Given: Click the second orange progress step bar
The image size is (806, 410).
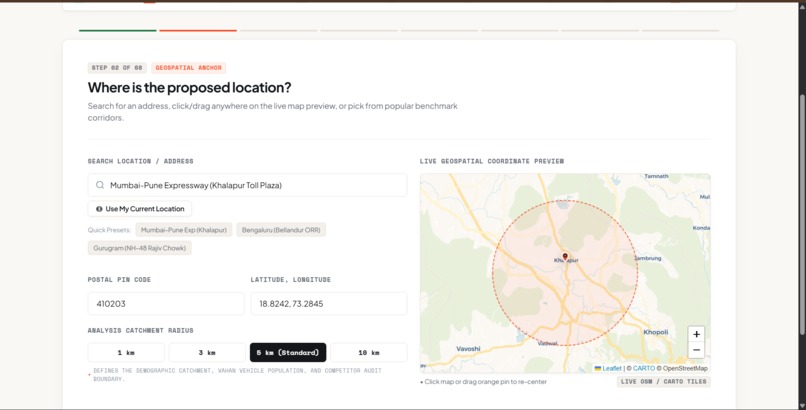Looking at the screenshot, I should 198,31.
